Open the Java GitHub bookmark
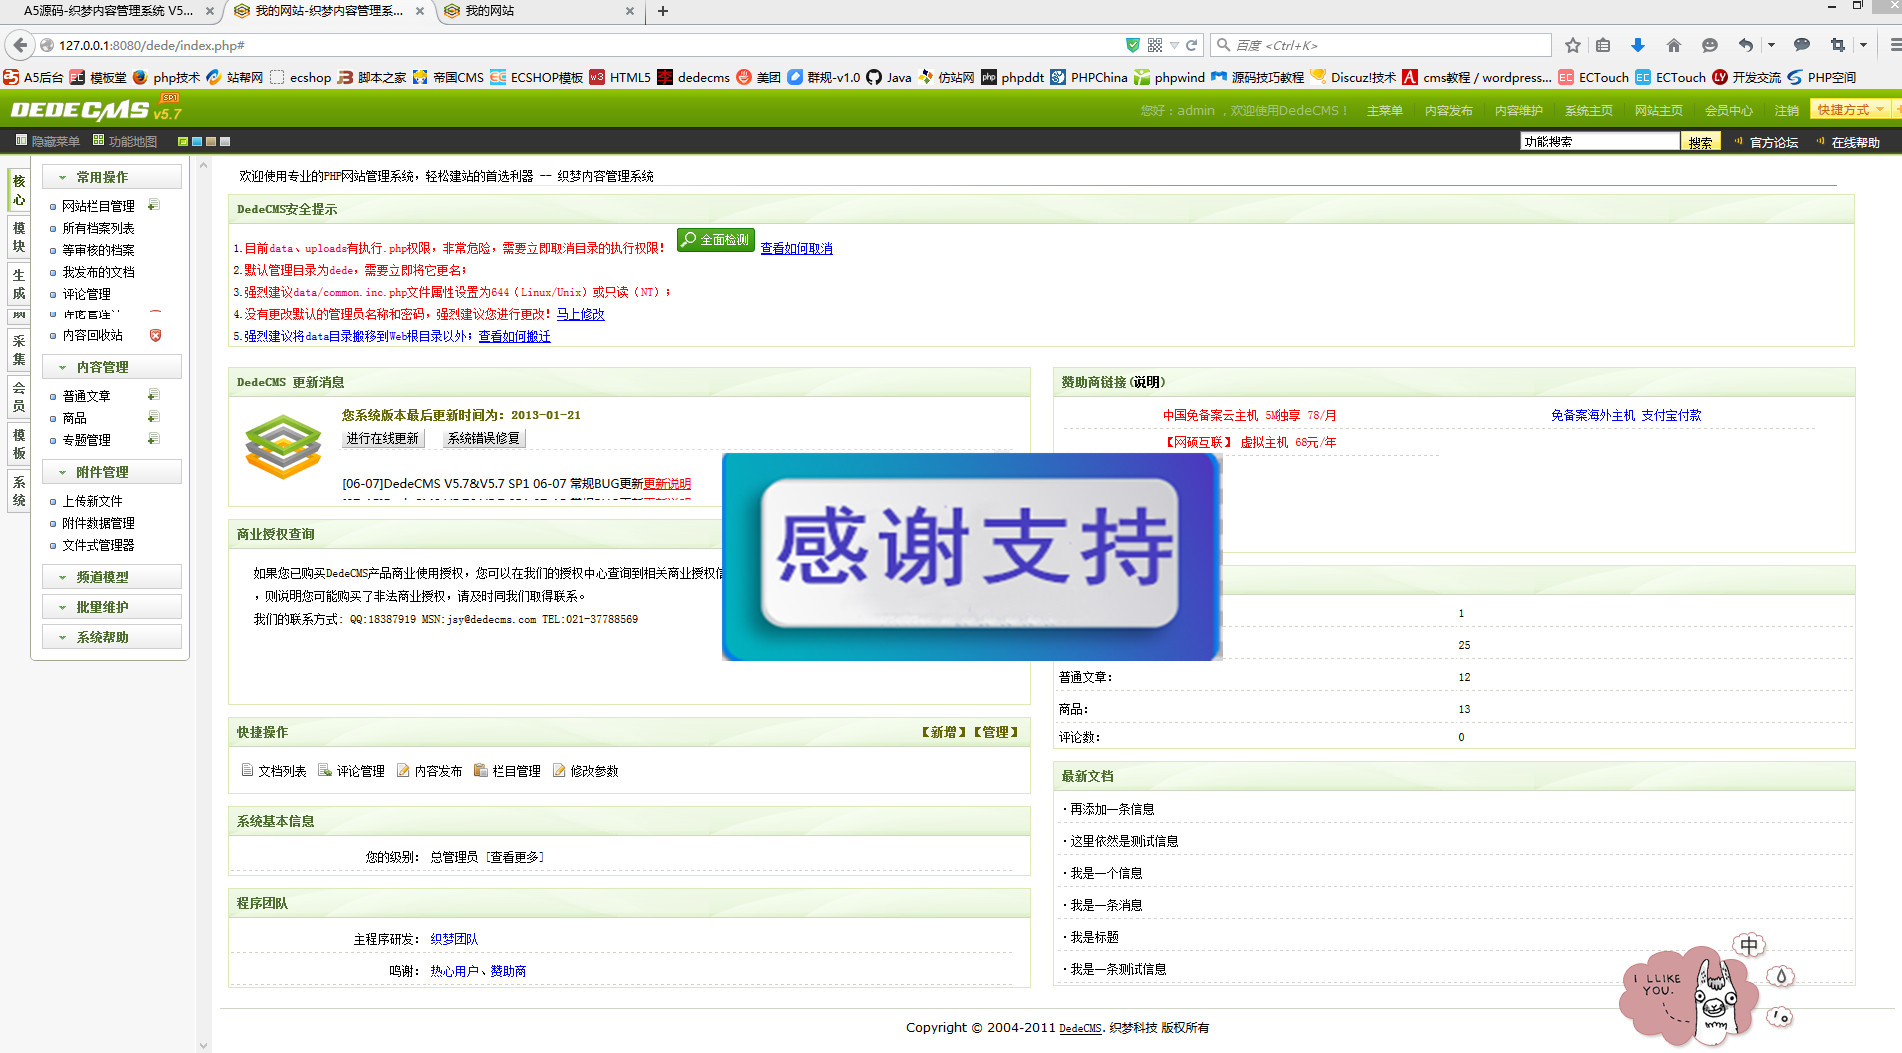 [x=889, y=77]
